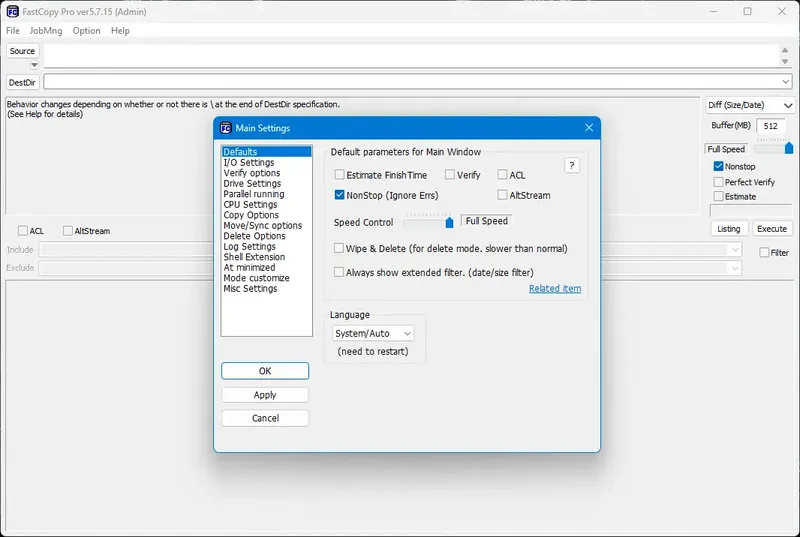Click the FC icon in Main Settings title
Image resolution: width=800 pixels, height=537 pixels.
point(226,128)
